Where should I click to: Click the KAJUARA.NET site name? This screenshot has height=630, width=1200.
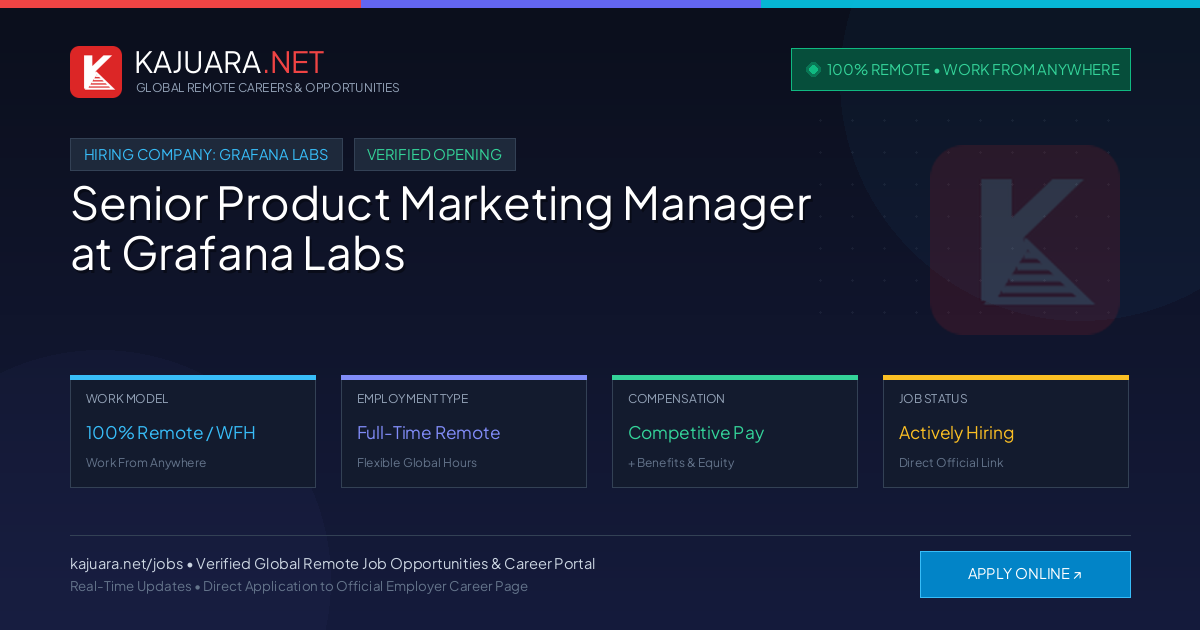pos(229,62)
